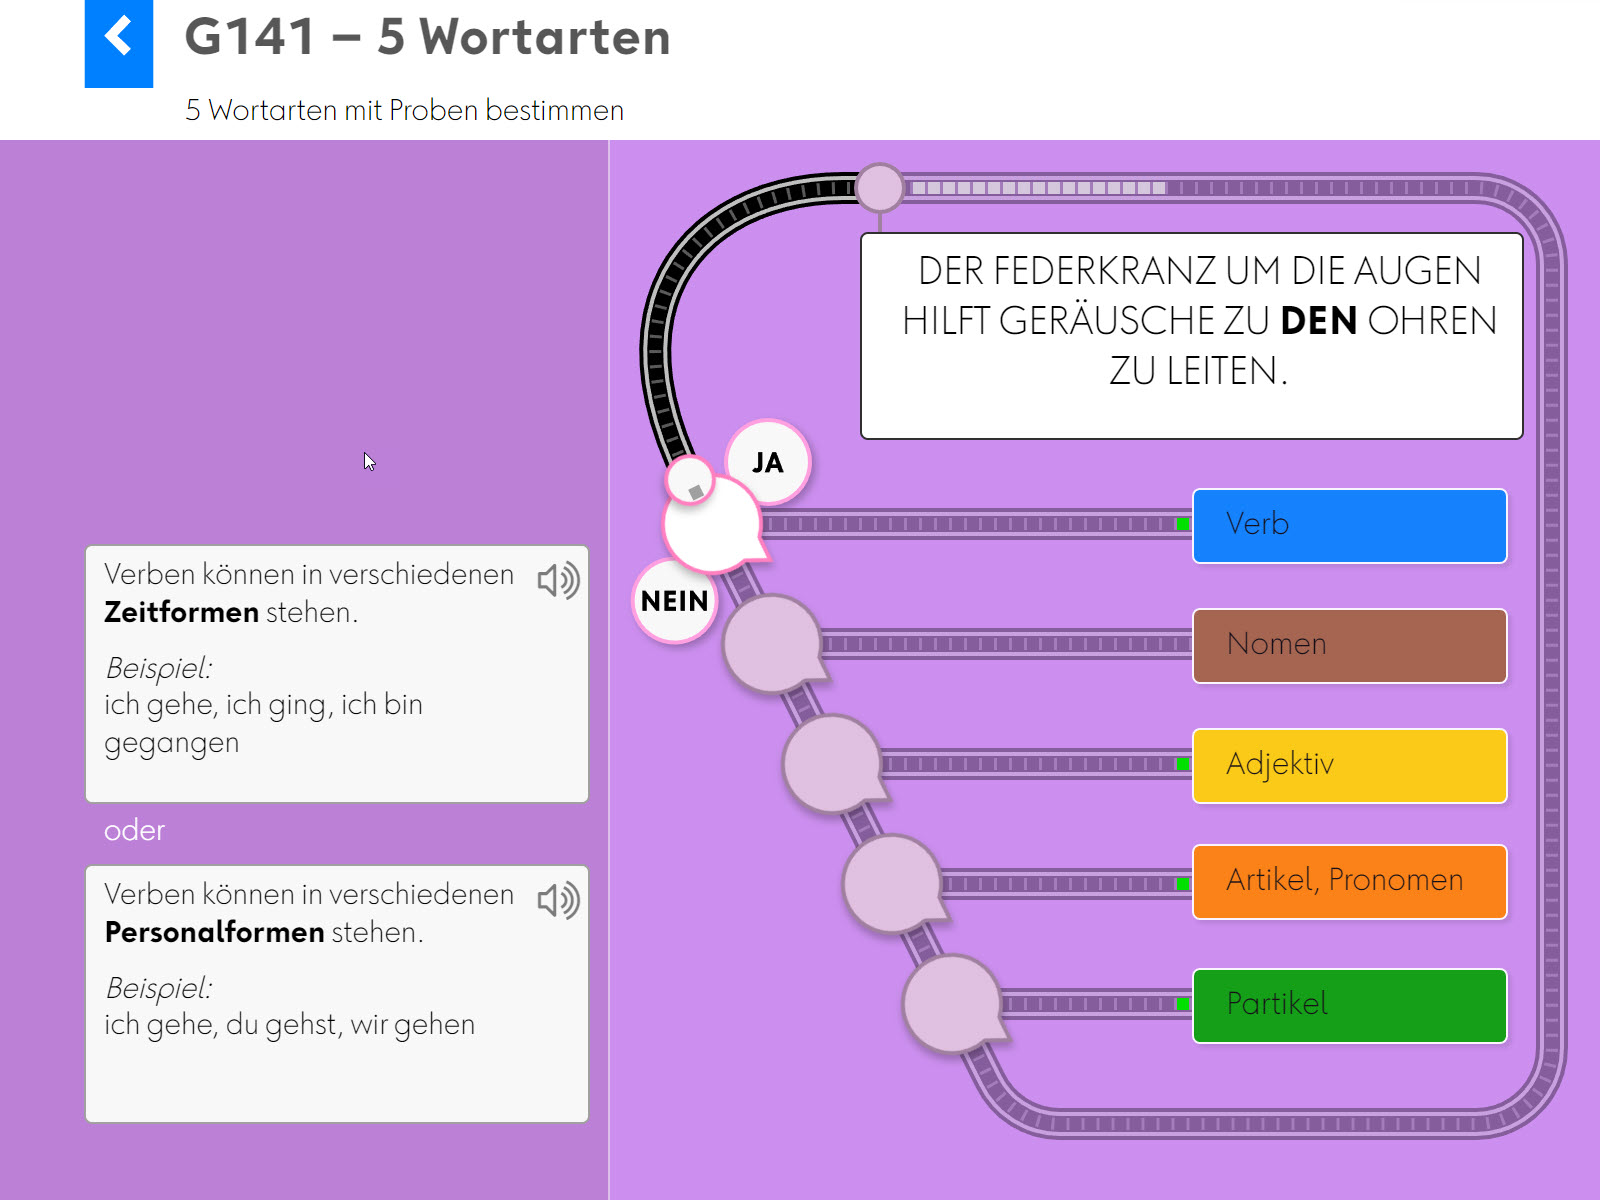Click the subtitle '5 Wortarten mit Proben bestimmen'
The width and height of the screenshot is (1600, 1200).
[404, 111]
